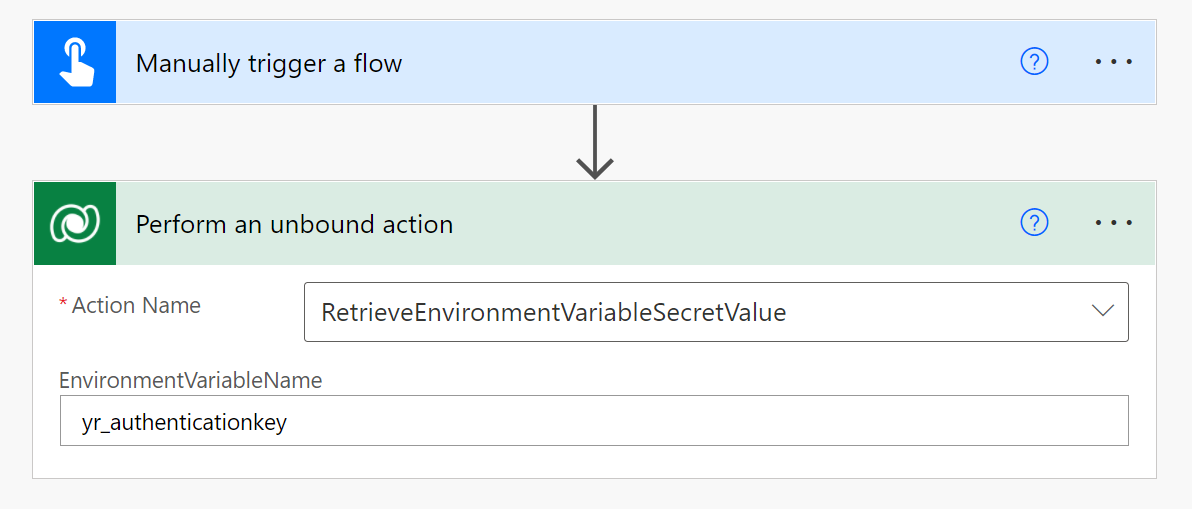1192x509 pixels.
Task: Click the connector line below the trigger card
Action: tap(595, 128)
